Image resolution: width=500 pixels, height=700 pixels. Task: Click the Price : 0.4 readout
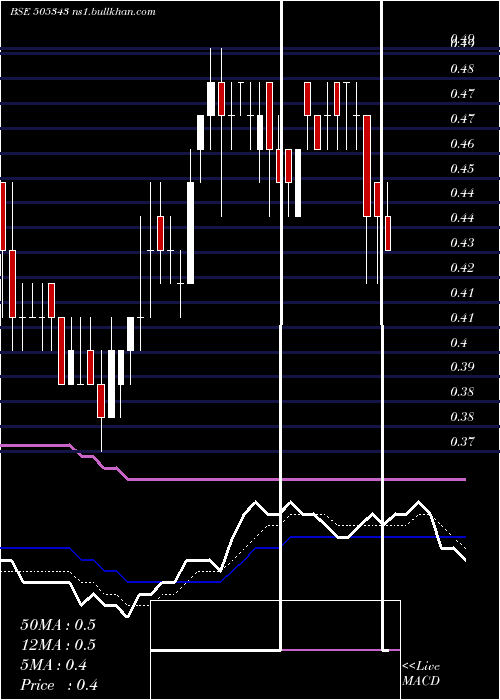[59, 685]
